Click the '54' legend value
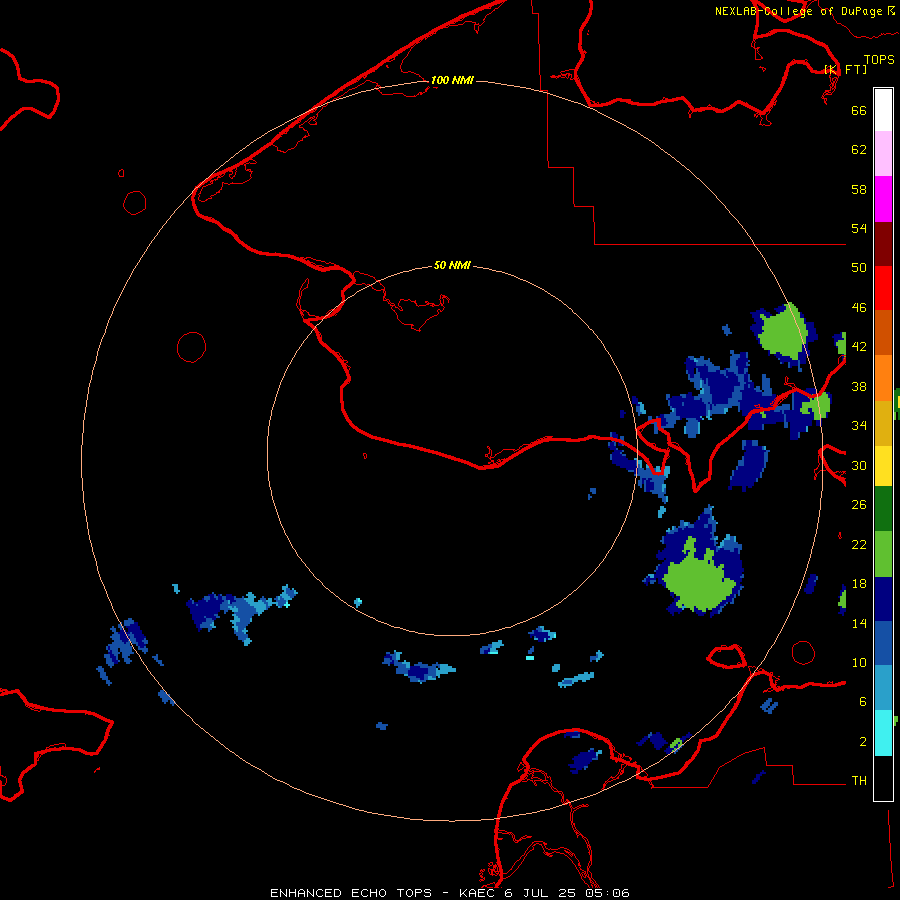900x900 pixels. click(859, 228)
